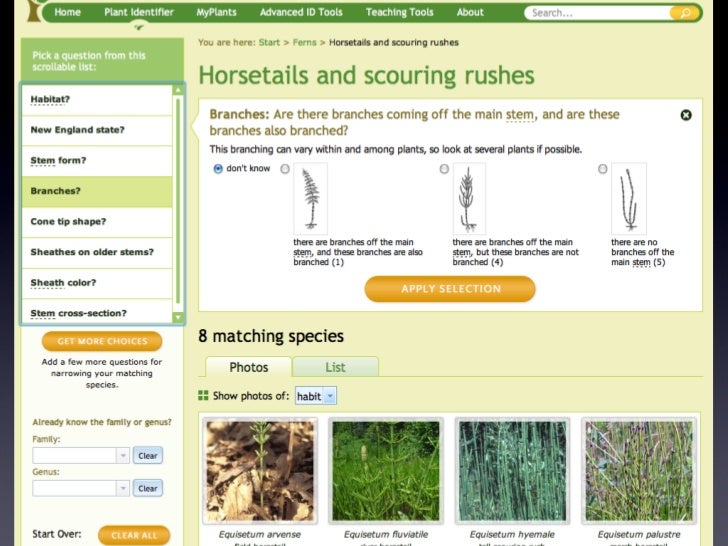Click the branched-branches plant illustration
The image size is (728, 546).
(310, 199)
